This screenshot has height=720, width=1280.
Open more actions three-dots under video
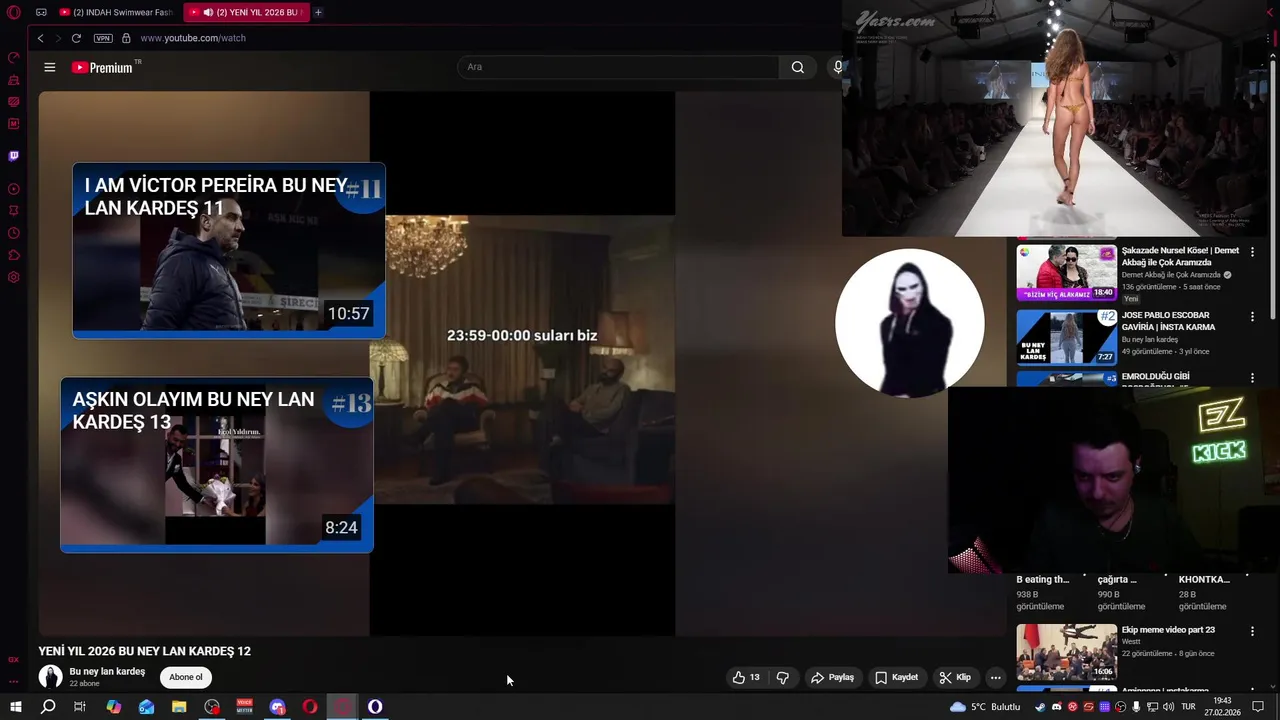(995, 677)
